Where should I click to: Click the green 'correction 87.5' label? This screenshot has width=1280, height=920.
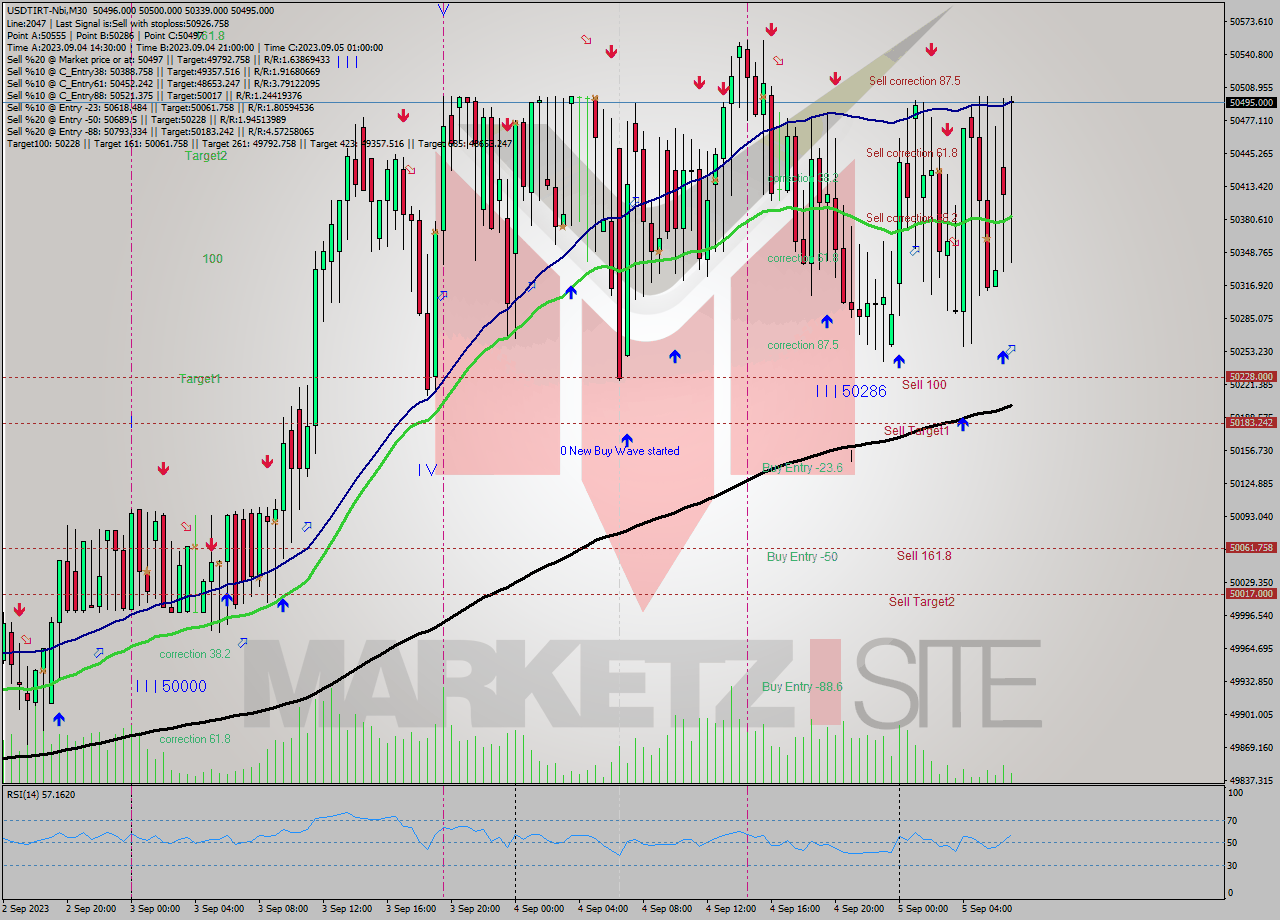pyautogui.click(x=803, y=346)
